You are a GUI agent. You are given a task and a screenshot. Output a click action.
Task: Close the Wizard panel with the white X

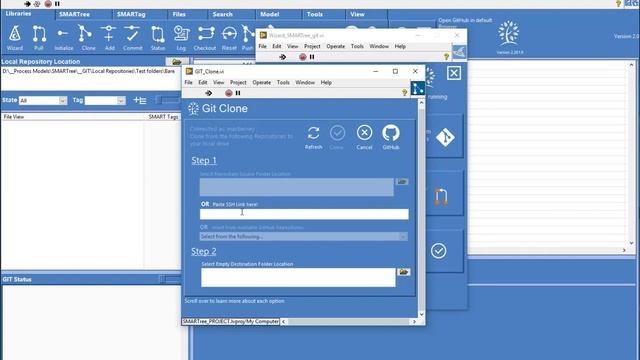(454, 73)
